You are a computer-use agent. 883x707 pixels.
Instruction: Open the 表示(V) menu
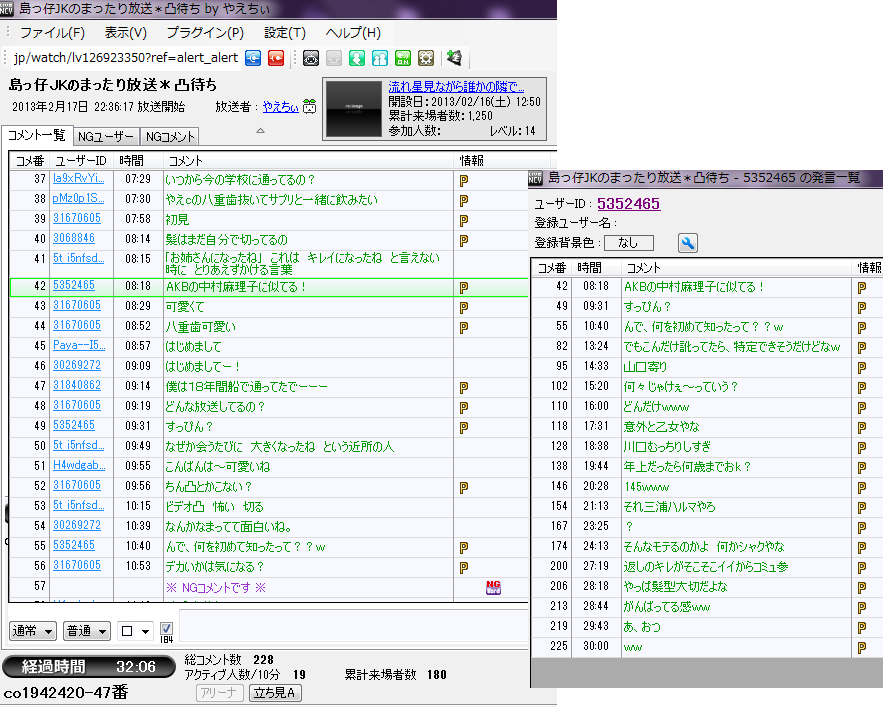[x=126, y=33]
